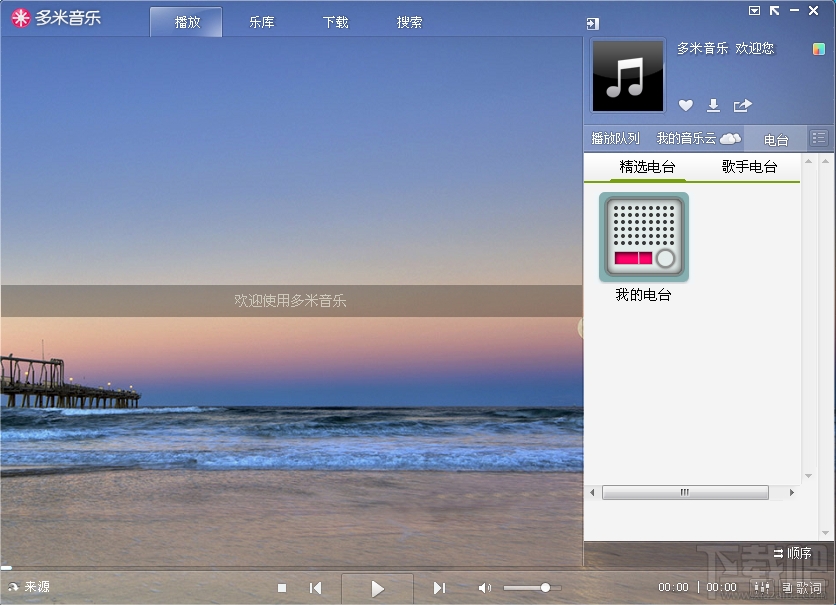This screenshot has width=836, height=605.
Task: Toggle play mode by clicking 顺序
Action: pos(797,553)
